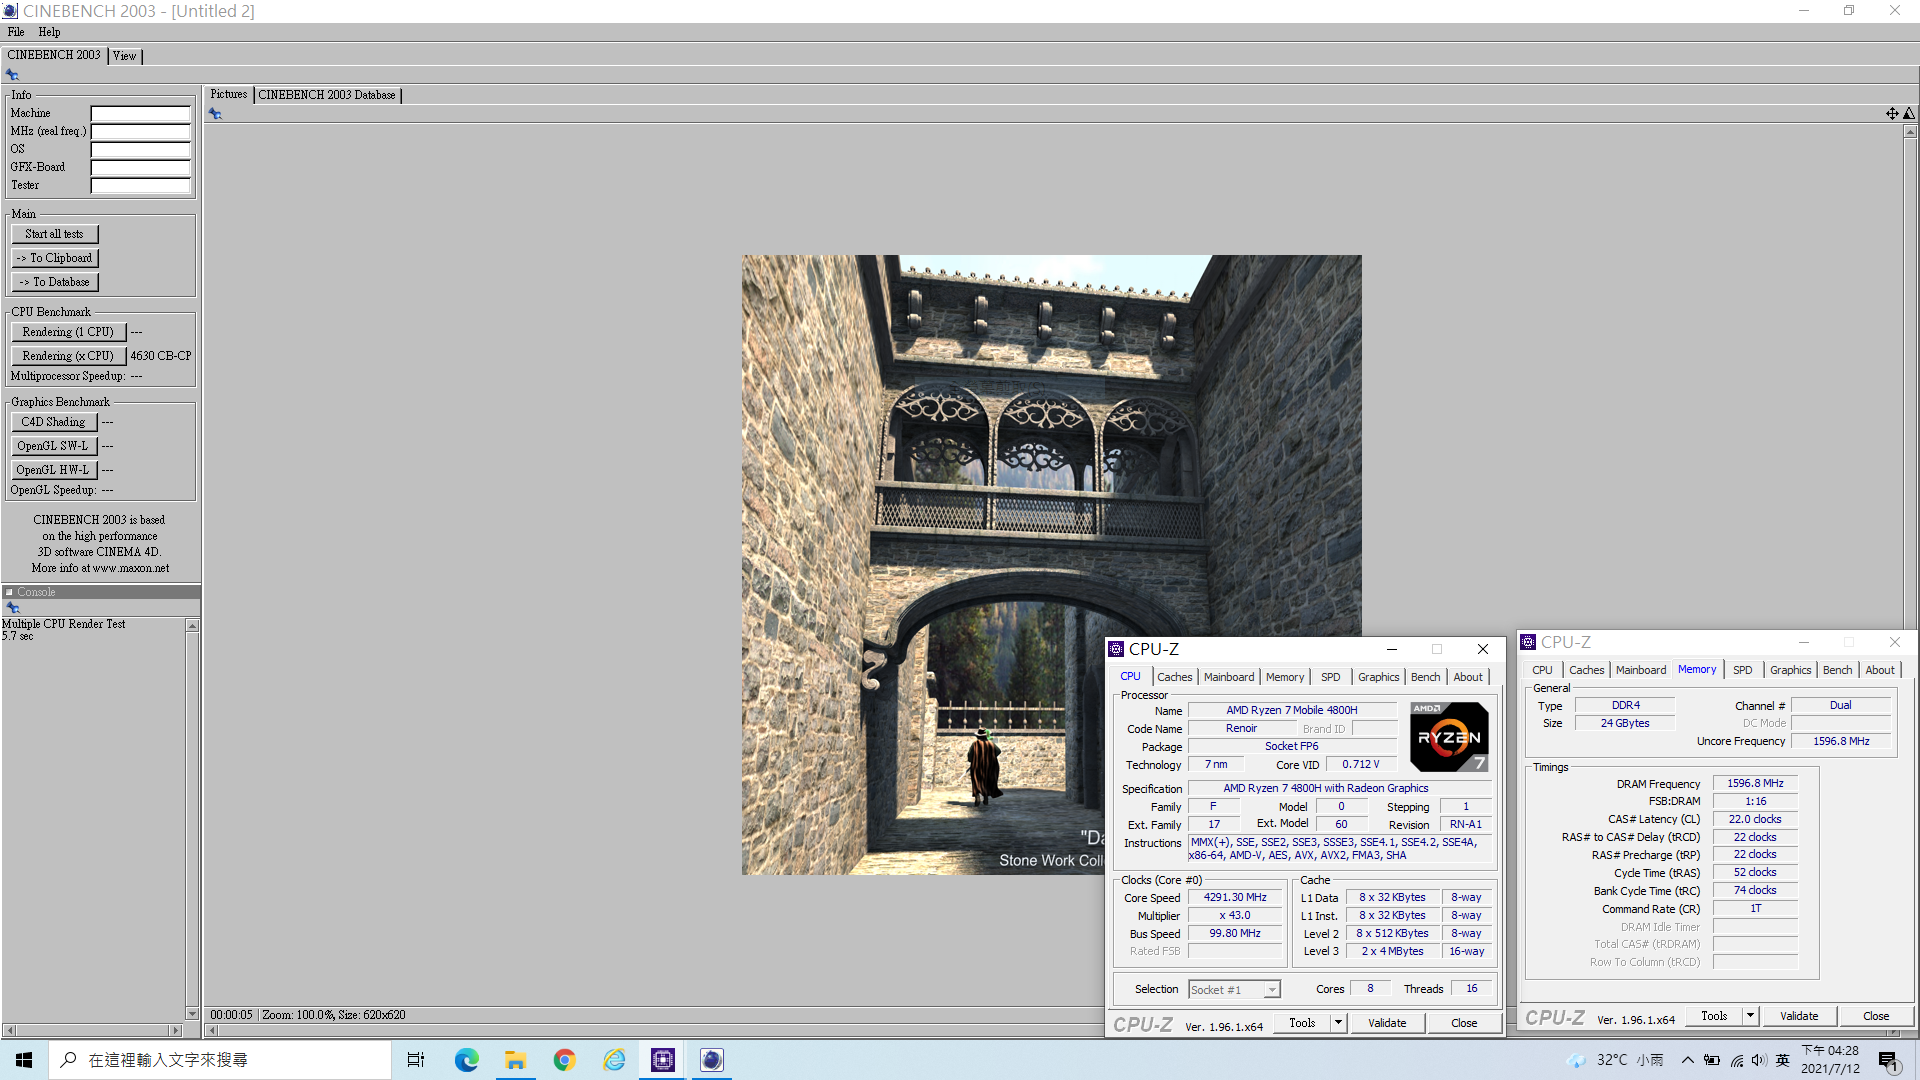Open the File menu
This screenshot has width=1920, height=1080.
tap(16, 32)
